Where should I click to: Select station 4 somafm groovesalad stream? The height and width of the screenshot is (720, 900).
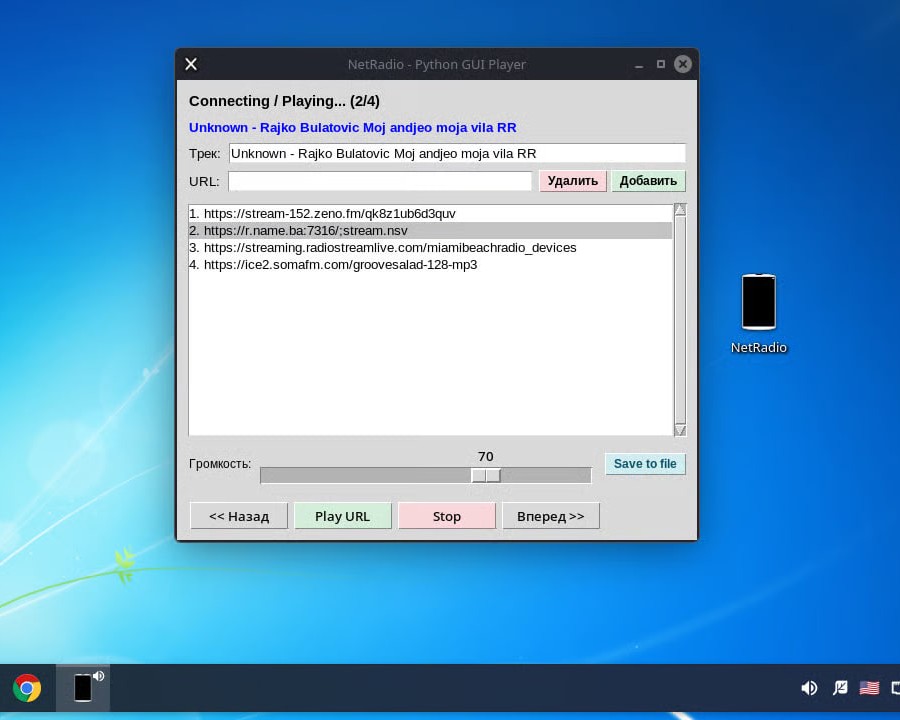pyautogui.click(x=430, y=265)
